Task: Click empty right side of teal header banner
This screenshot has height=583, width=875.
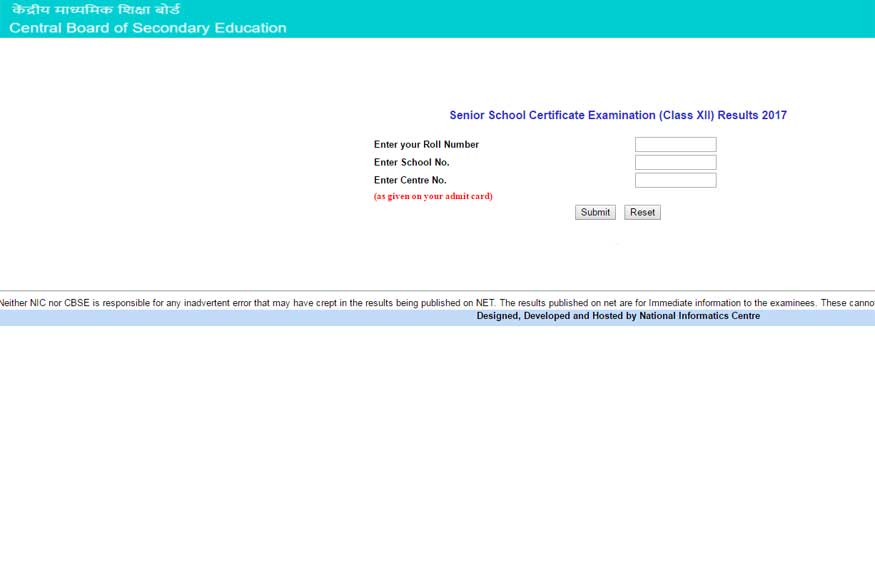Action: (x=650, y=19)
